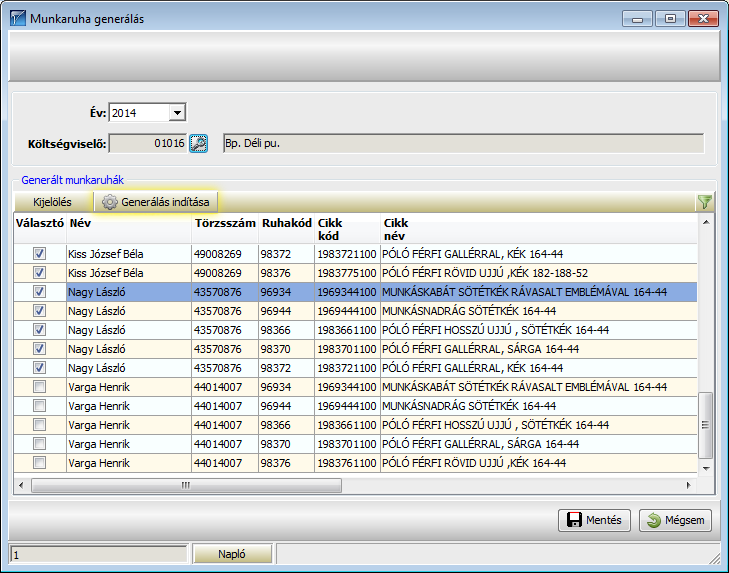This screenshot has height=573, width=729.
Task: Sort by the Cikk név column header
Action: click(x=539, y=229)
